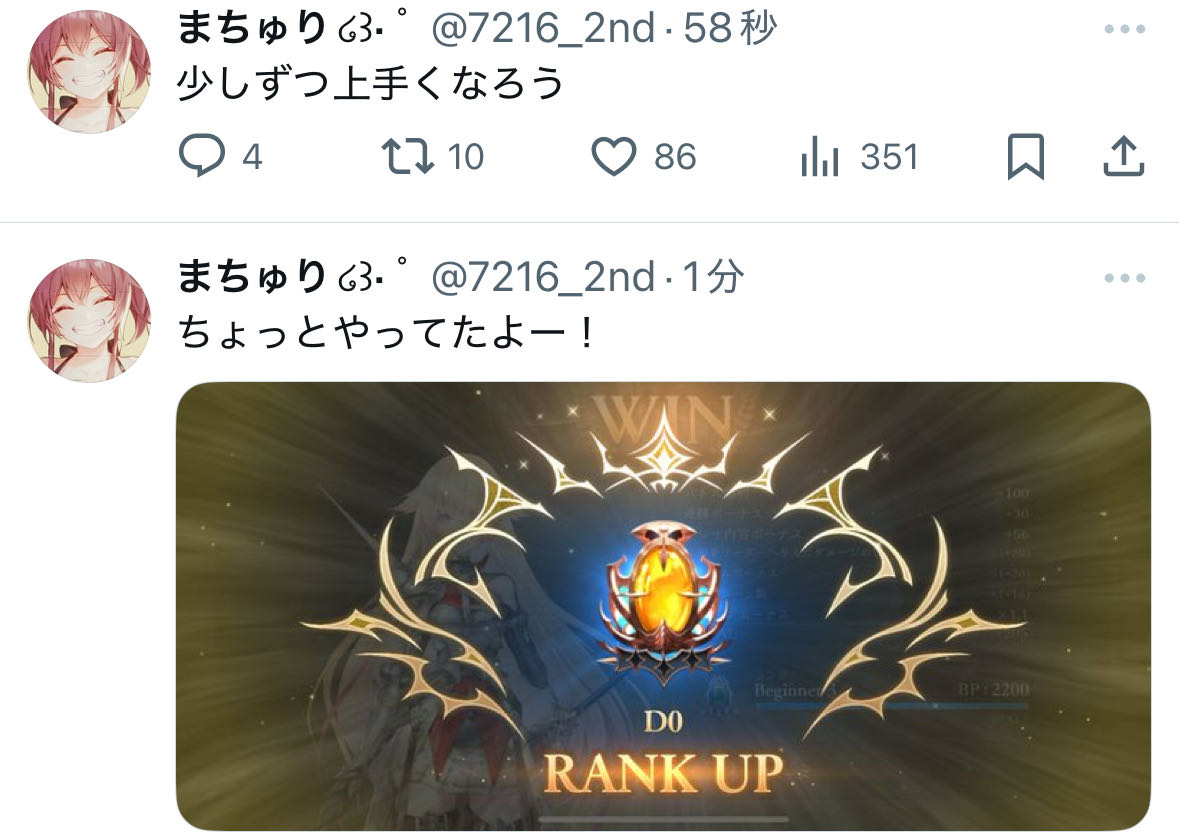Open @7216_2nd handle on first tweet

click(x=544, y=29)
